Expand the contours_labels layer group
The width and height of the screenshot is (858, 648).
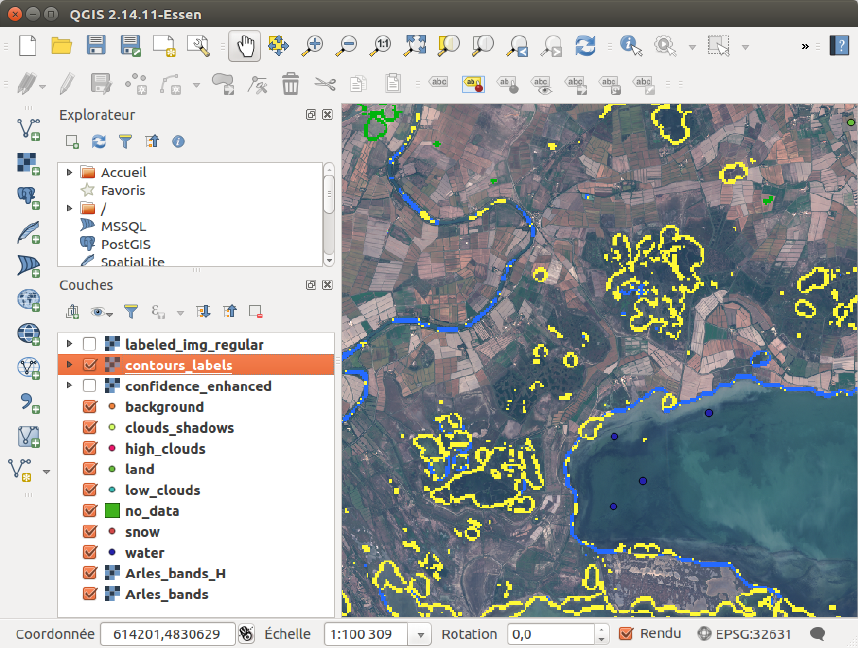tap(69, 365)
